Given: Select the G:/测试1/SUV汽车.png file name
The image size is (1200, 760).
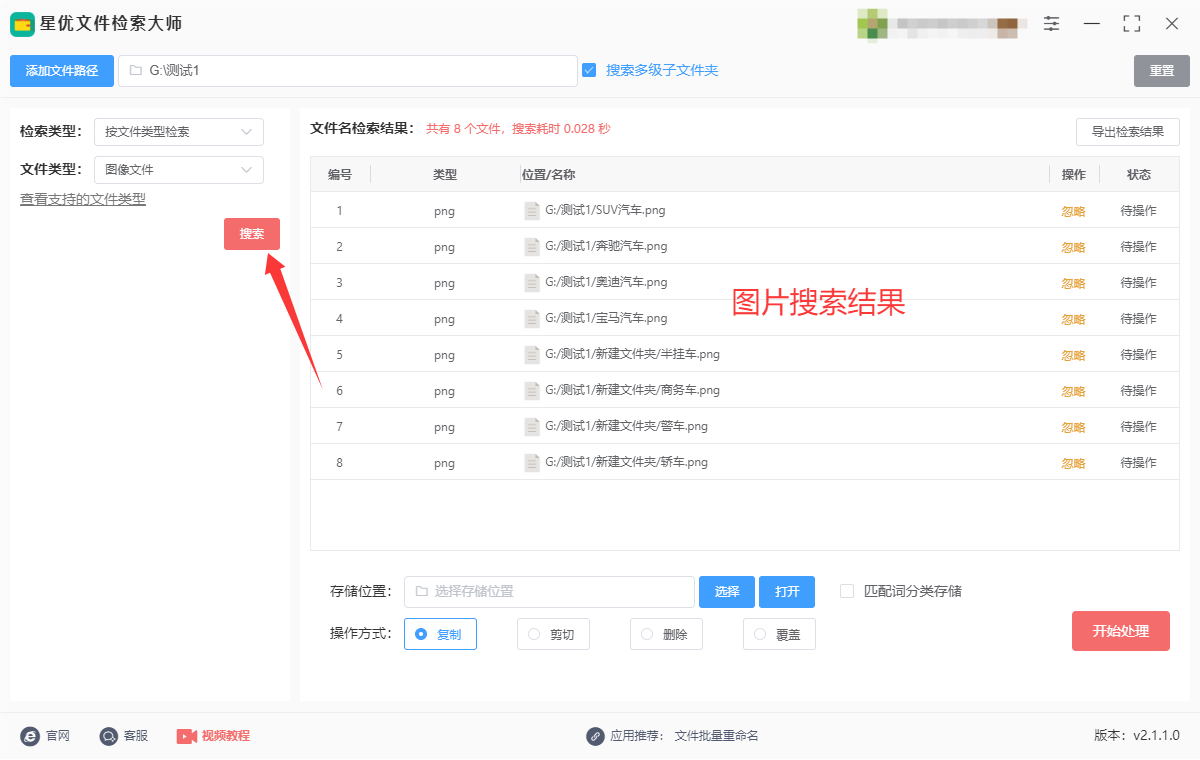Looking at the screenshot, I should coord(605,211).
